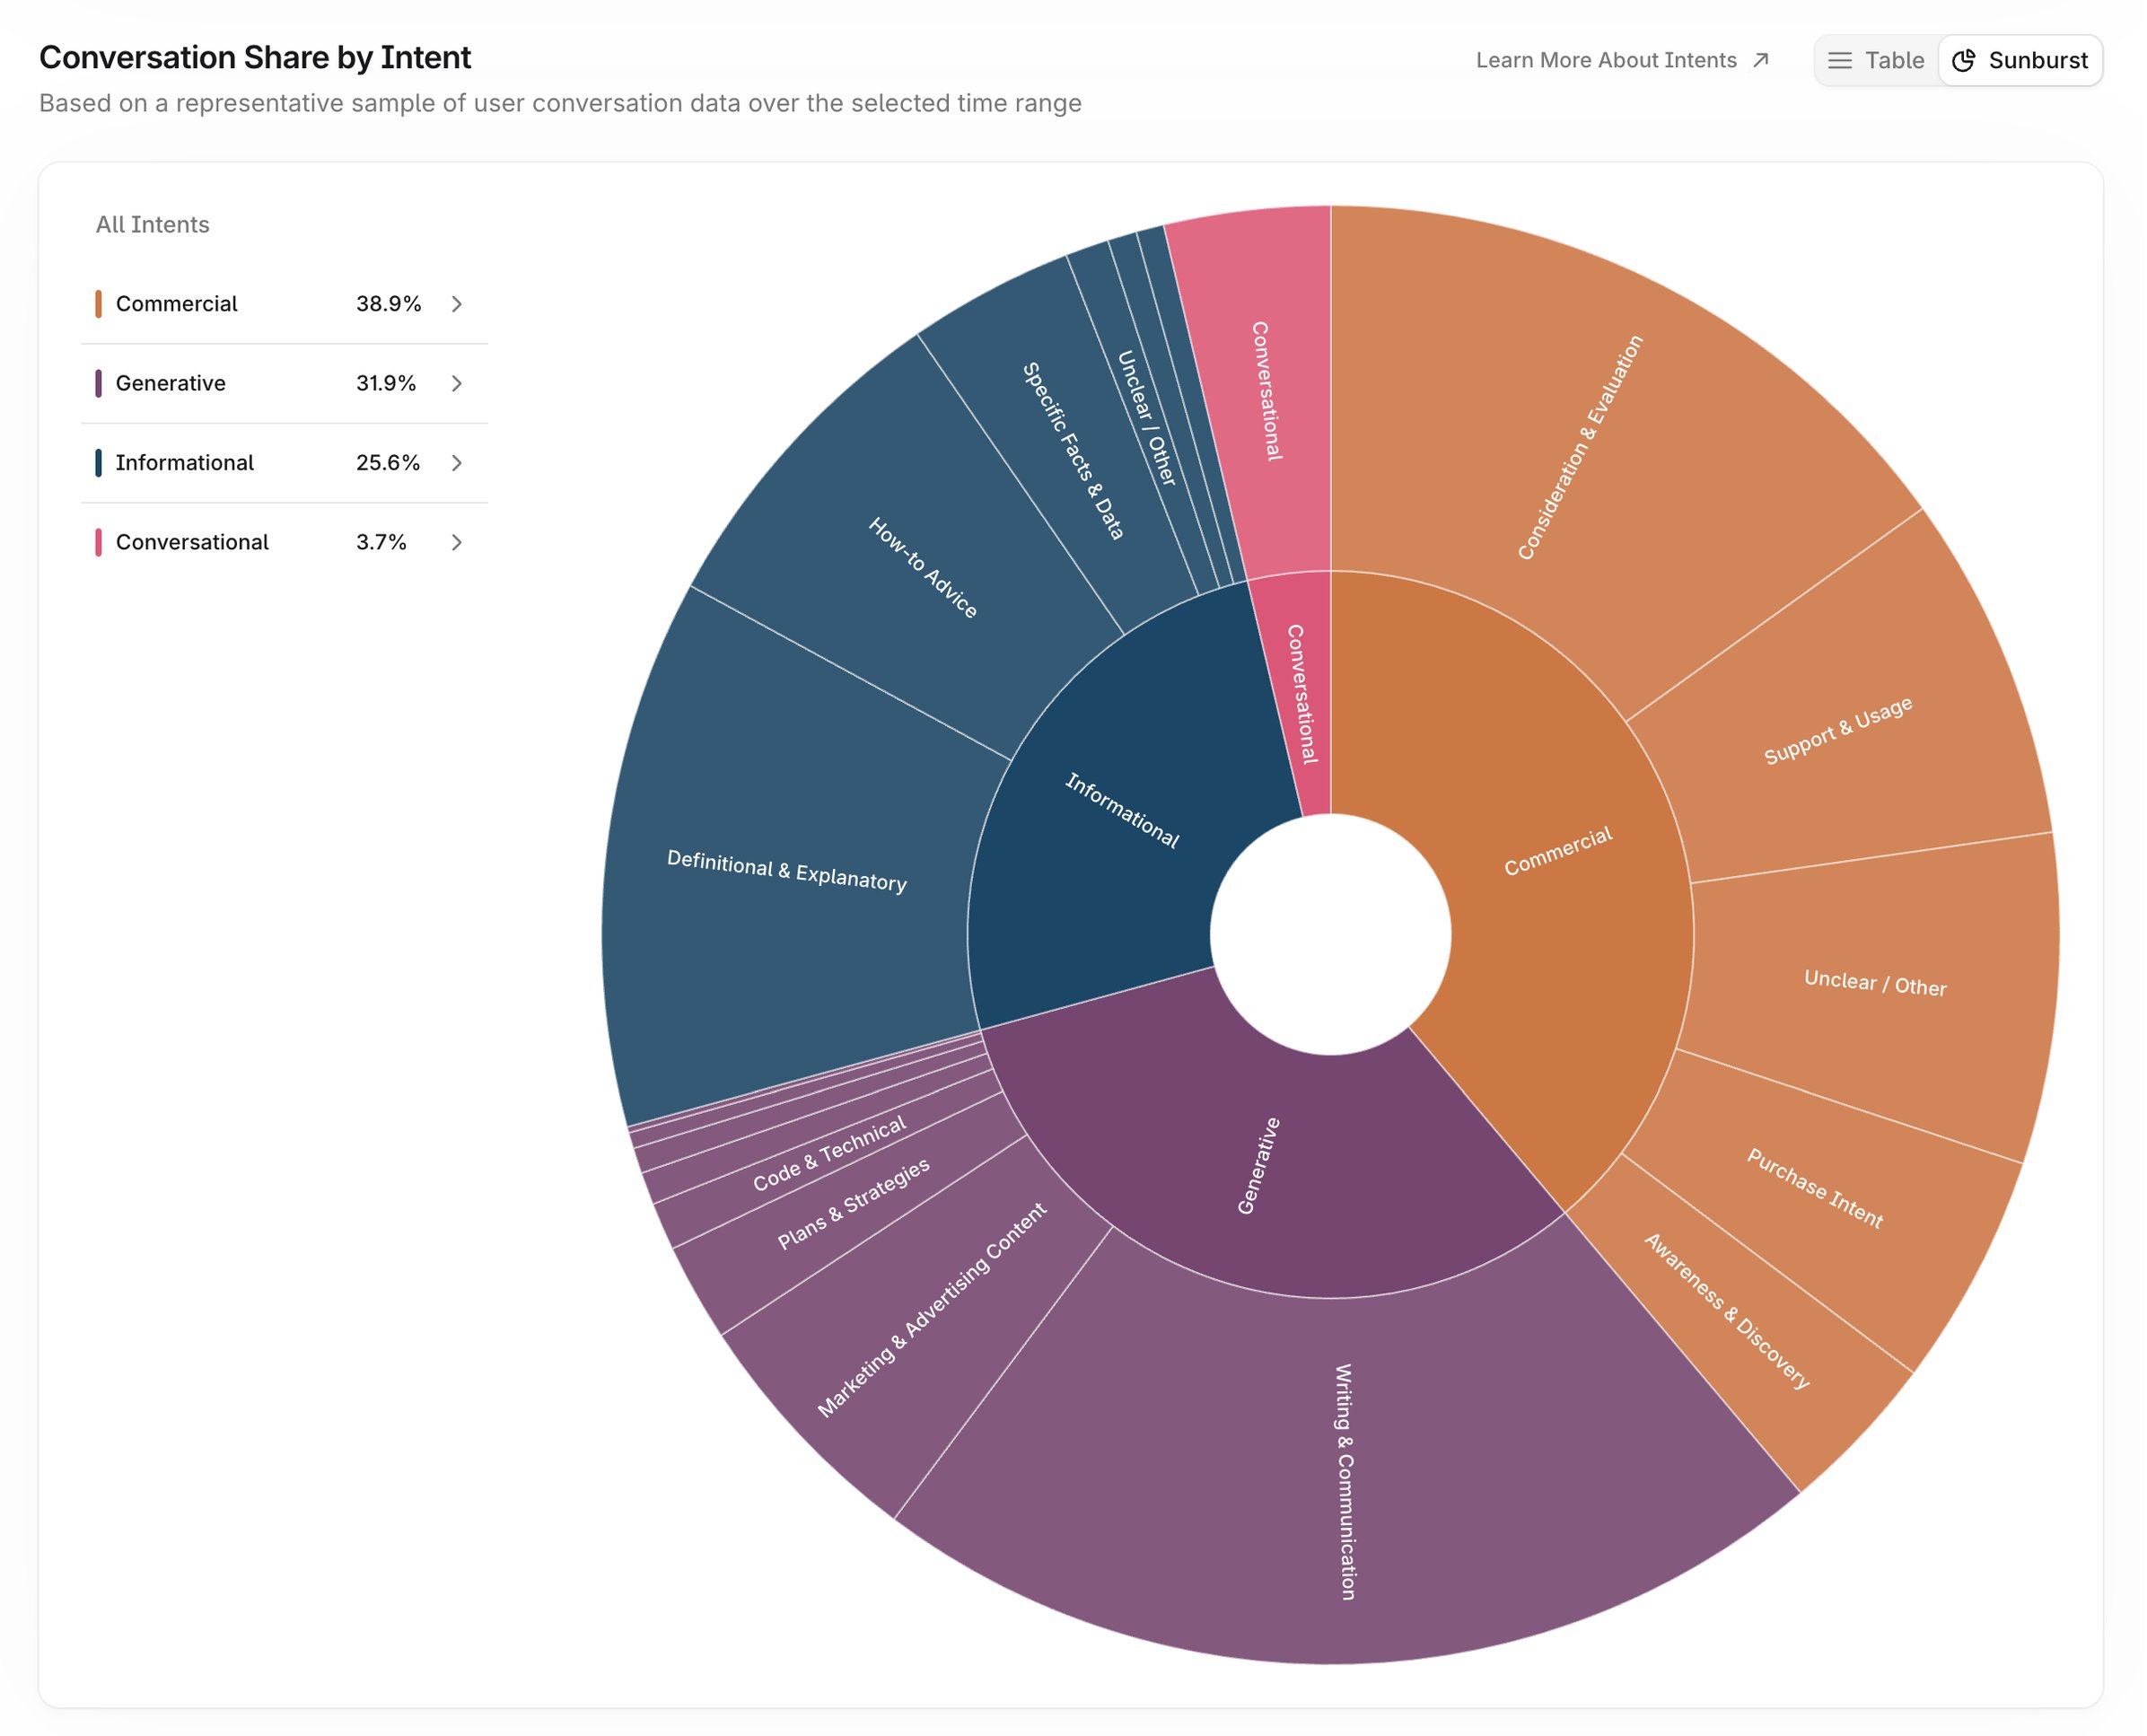Expand the Commercial row chevron

(x=456, y=304)
